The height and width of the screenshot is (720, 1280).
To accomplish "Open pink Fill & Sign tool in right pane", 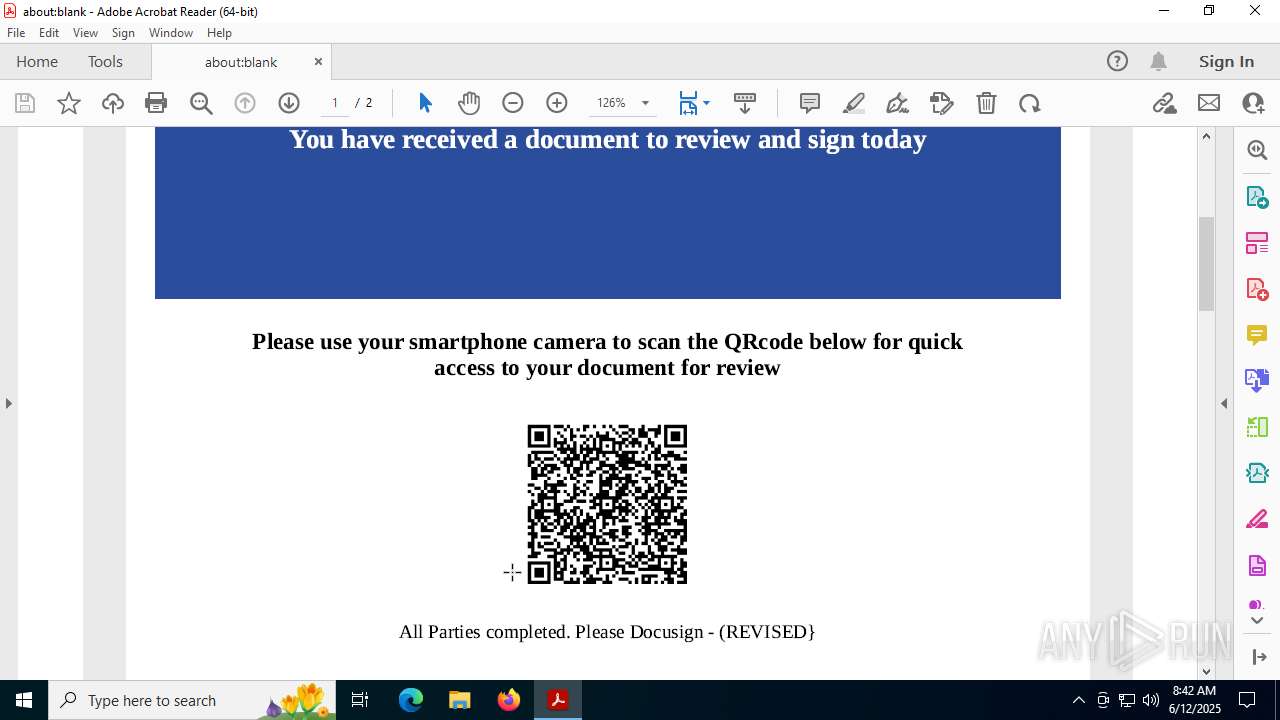I will 1257,520.
